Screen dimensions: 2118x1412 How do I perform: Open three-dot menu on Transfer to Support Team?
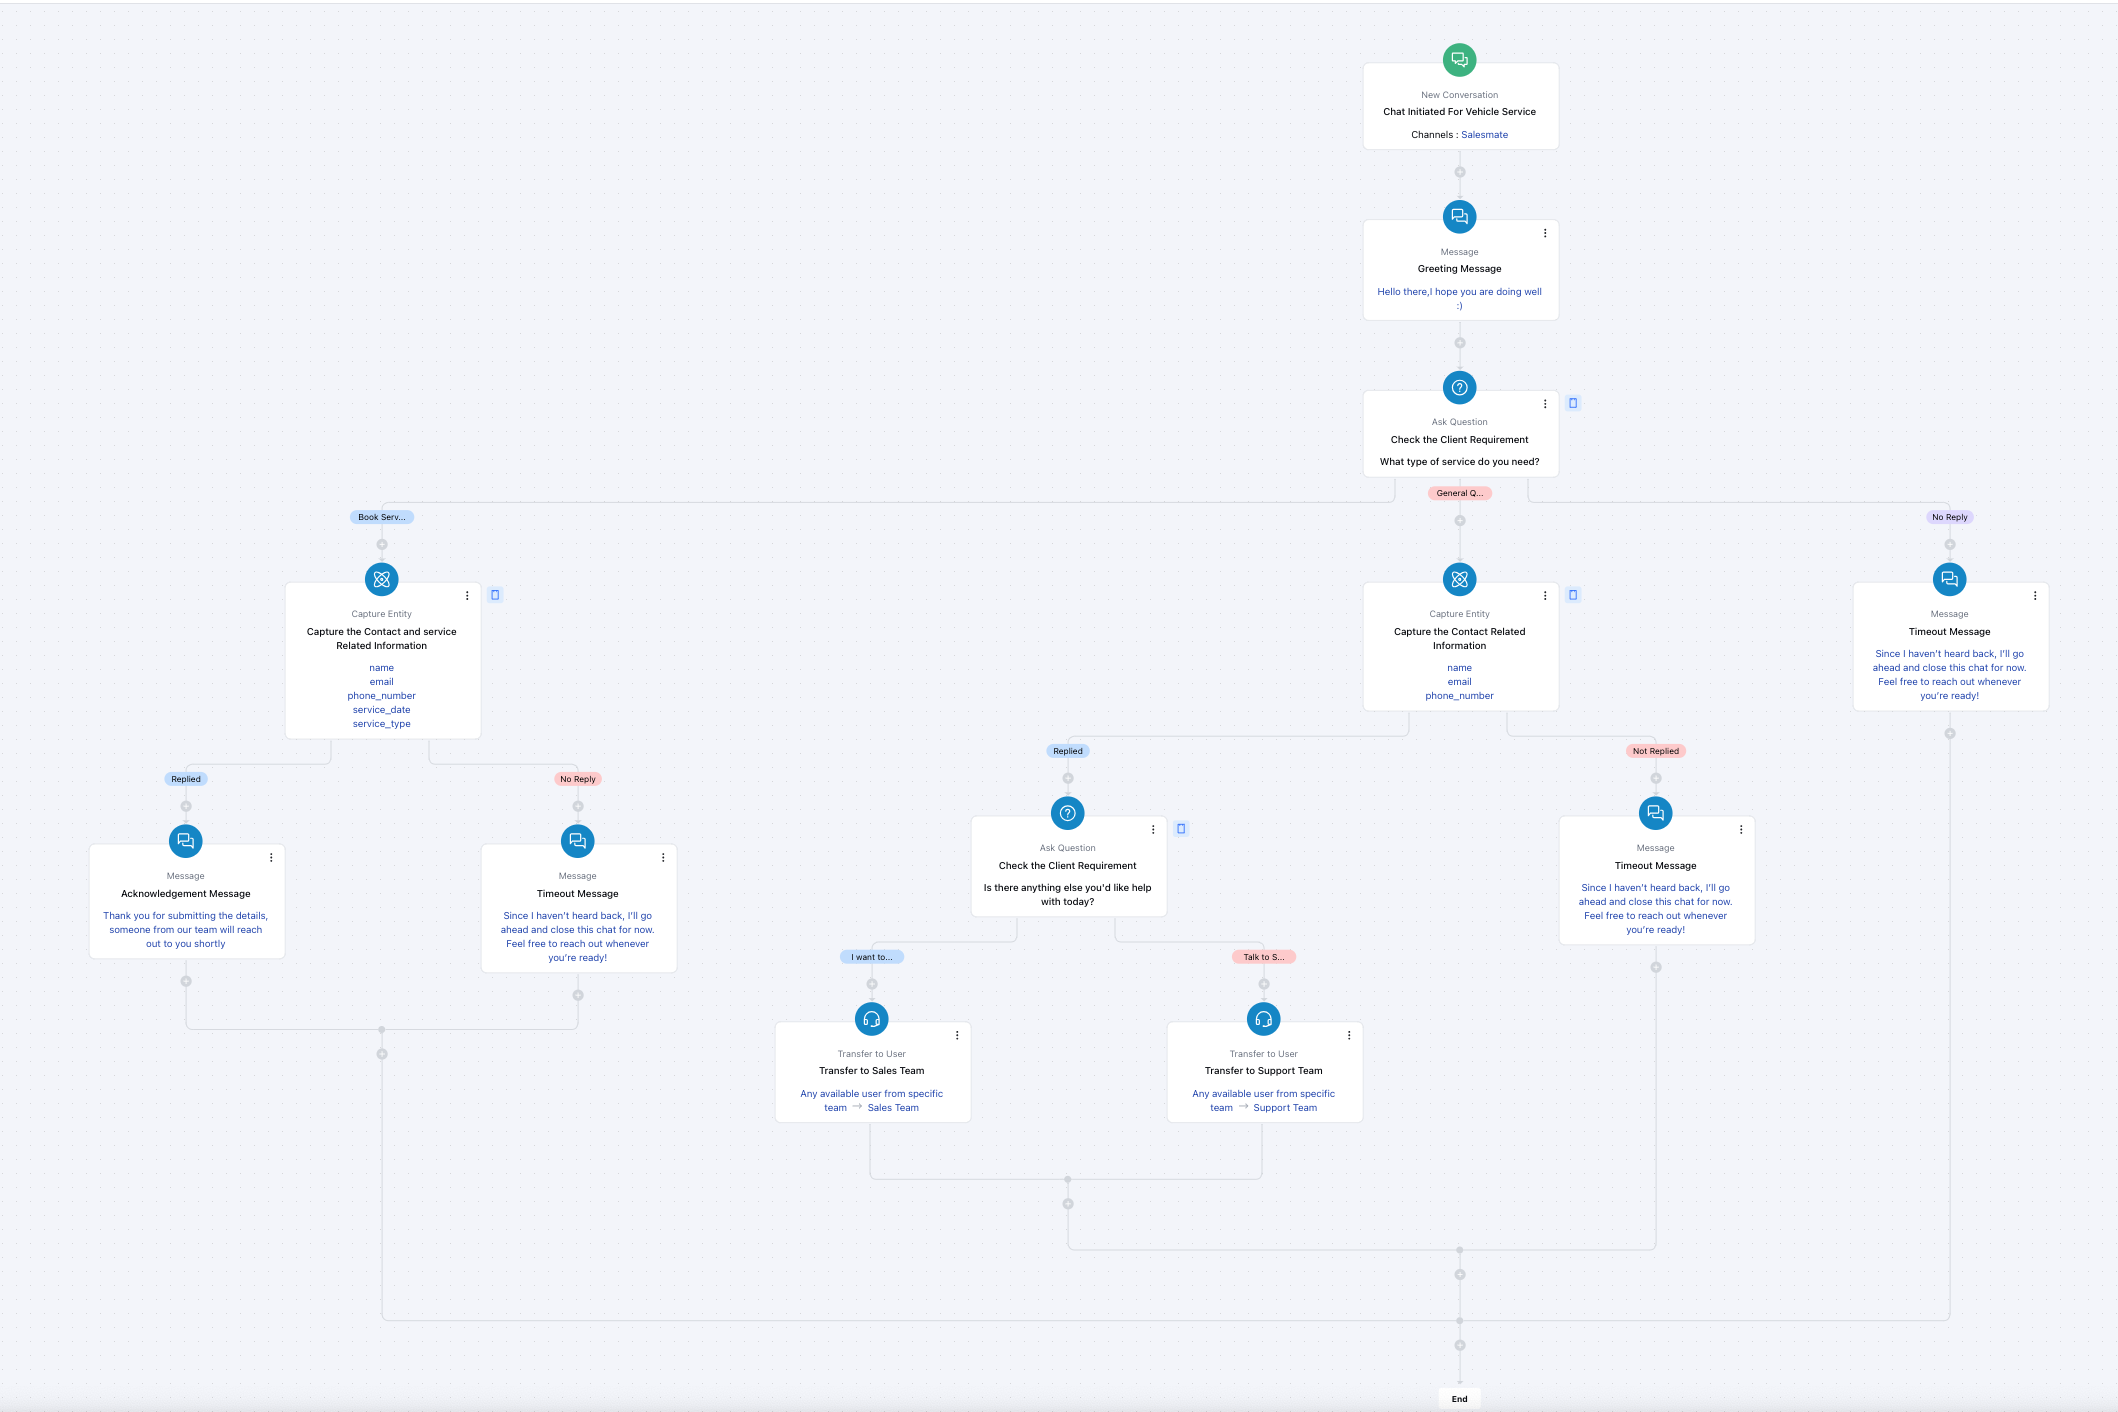pyautogui.click(x=1349, y=1036)
